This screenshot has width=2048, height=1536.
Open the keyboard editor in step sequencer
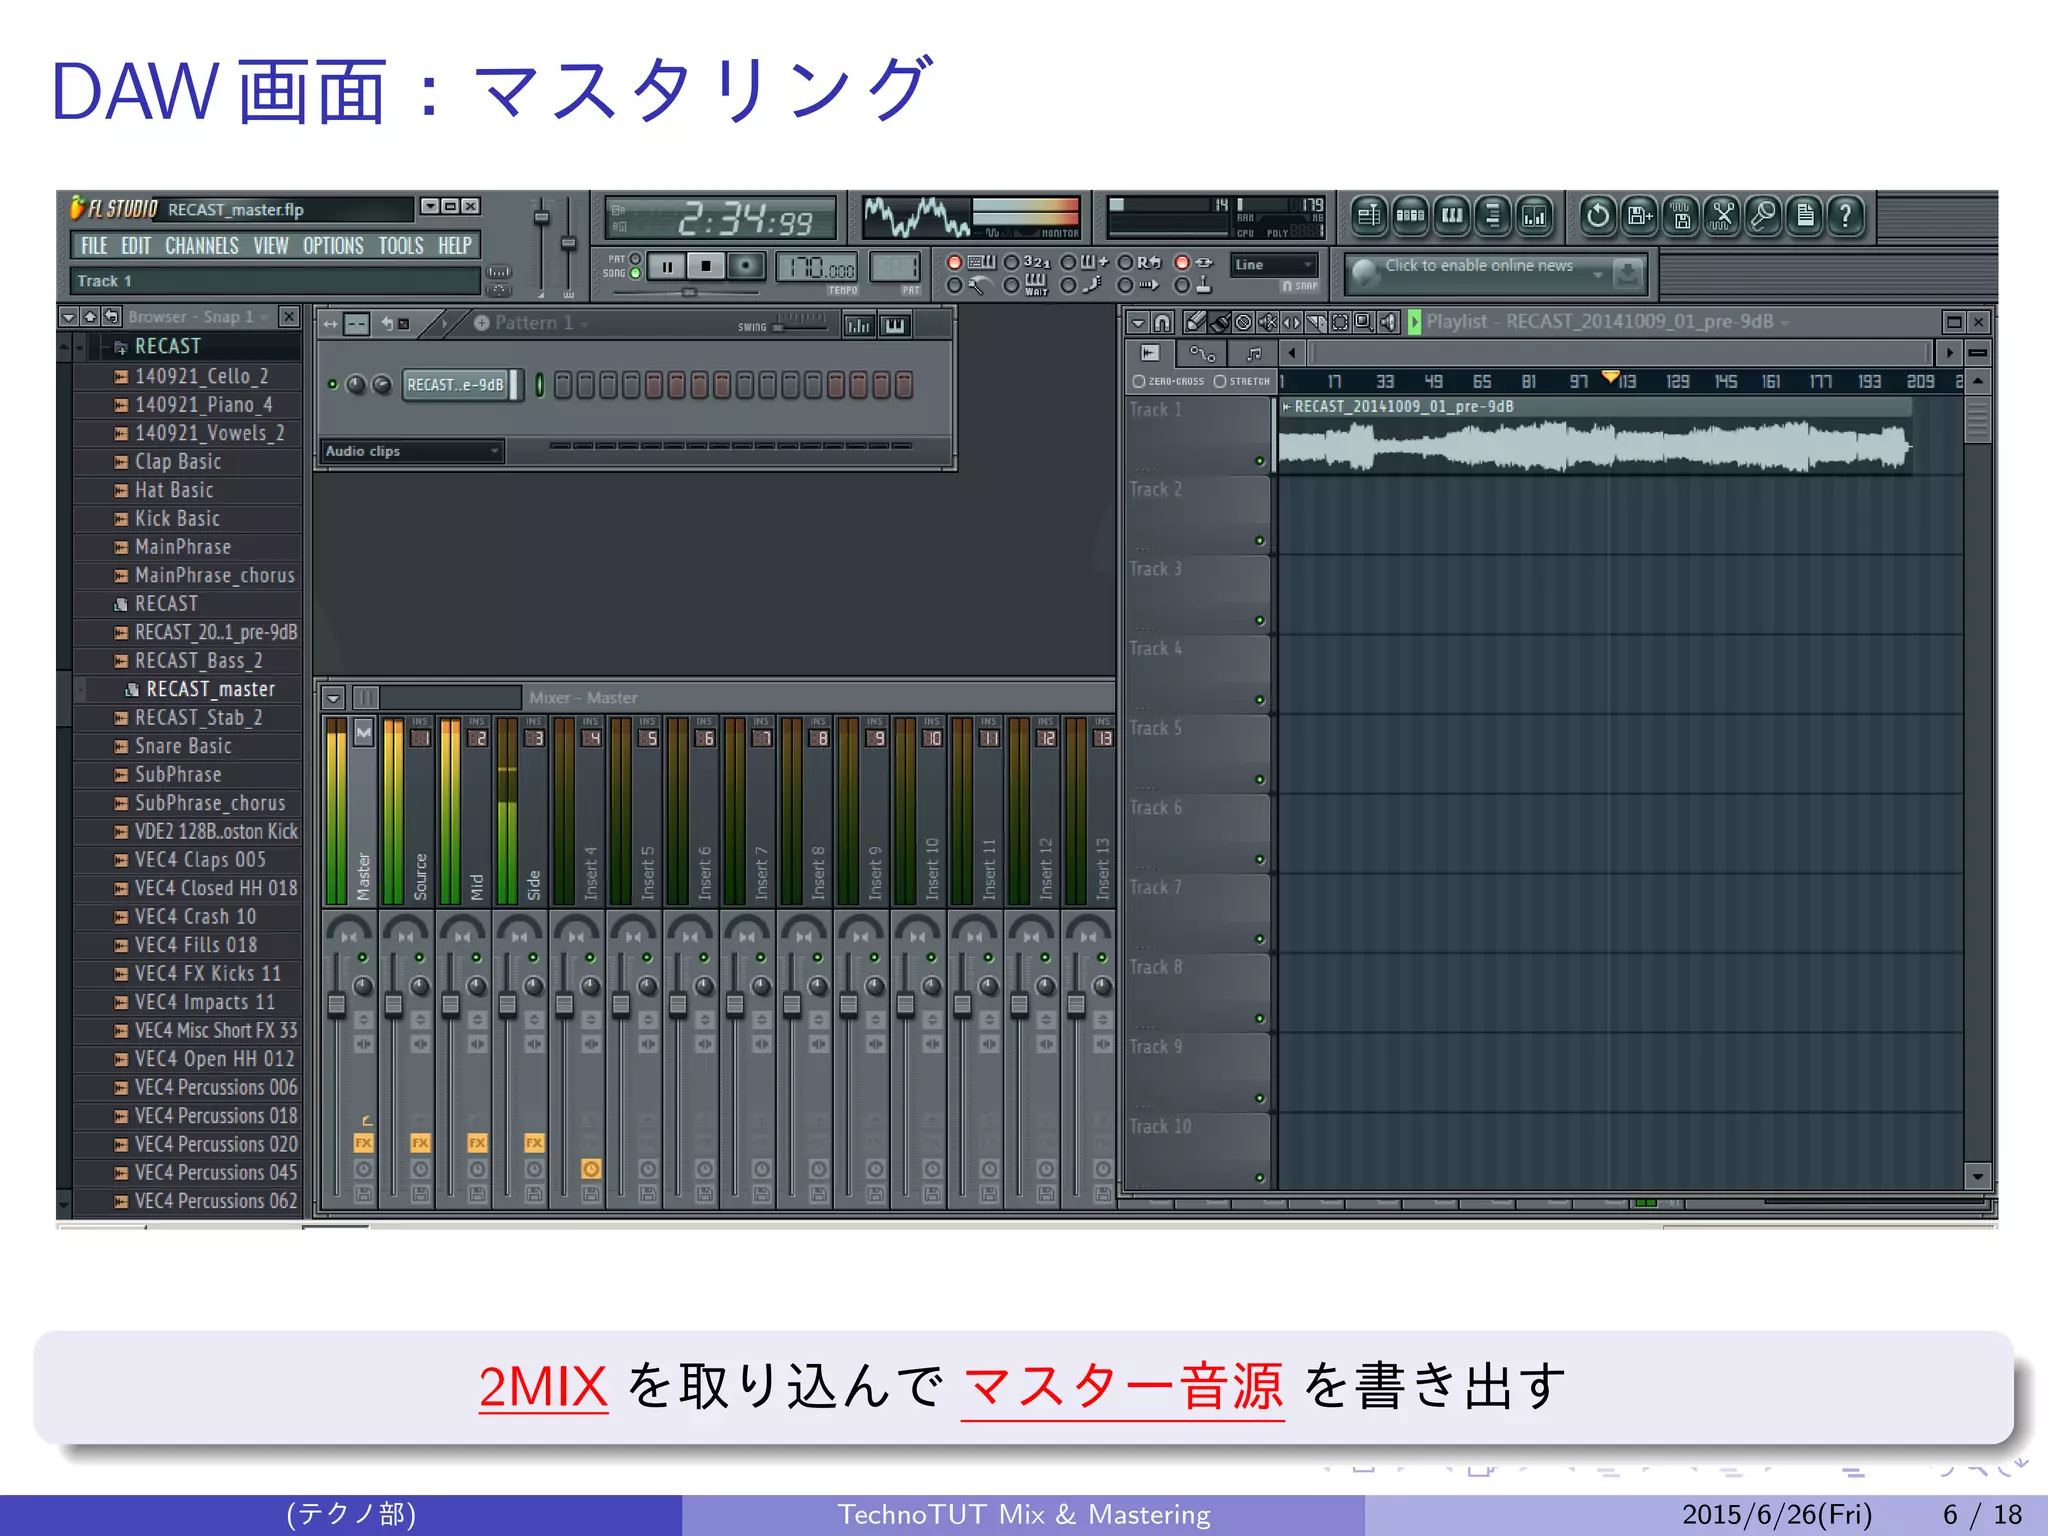tap(895, 325)
